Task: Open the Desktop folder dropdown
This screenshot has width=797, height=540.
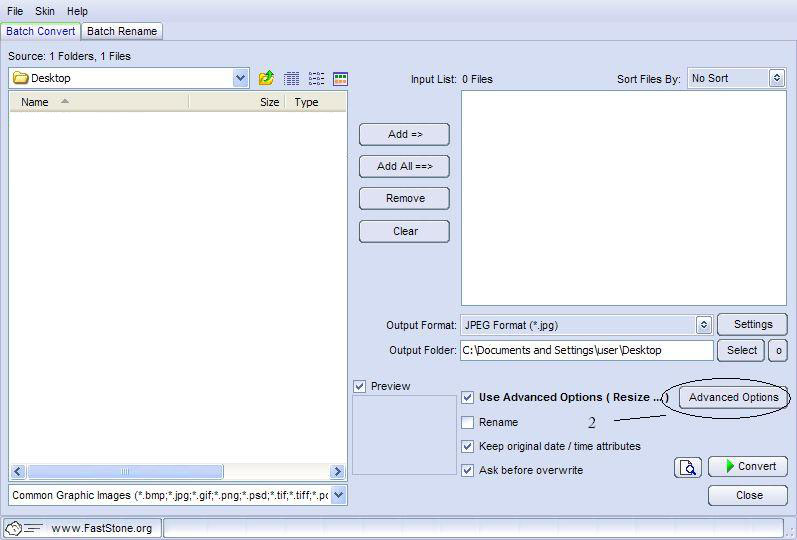Action: pyautogui.click(x=240, y=78)
